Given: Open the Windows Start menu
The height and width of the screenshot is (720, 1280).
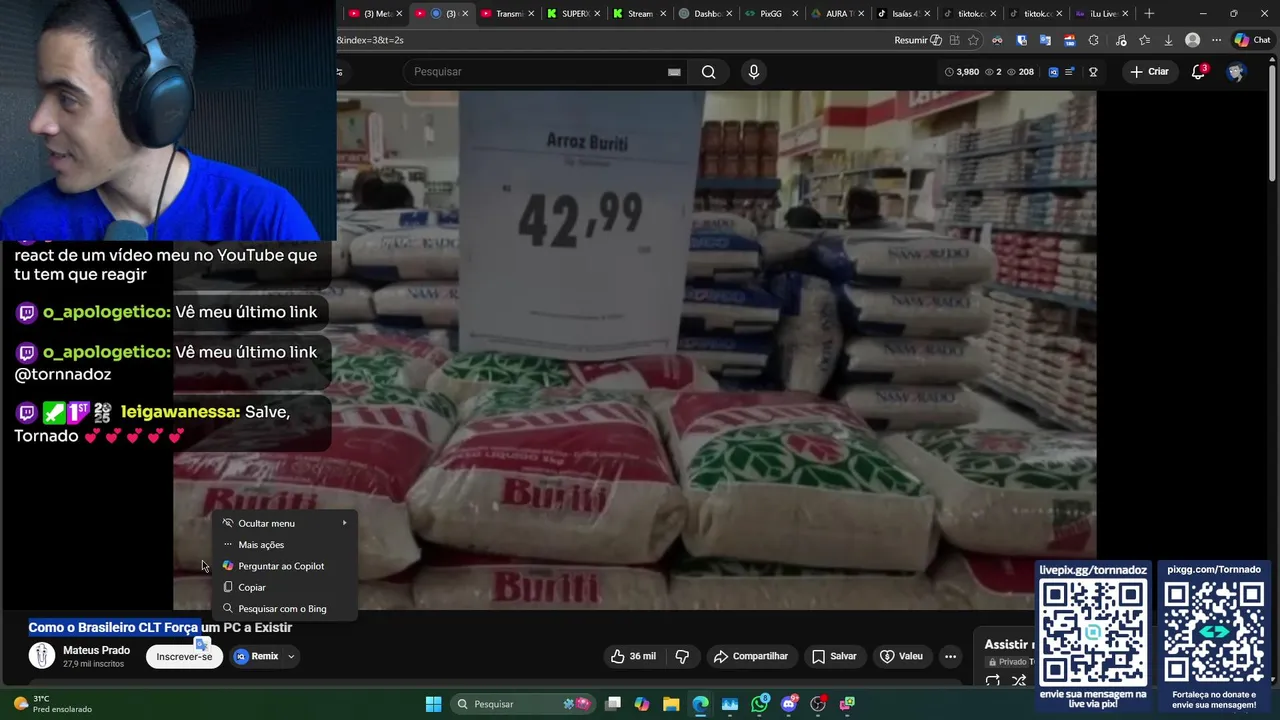Looking at the screenshot, I should tap(433, 704).
